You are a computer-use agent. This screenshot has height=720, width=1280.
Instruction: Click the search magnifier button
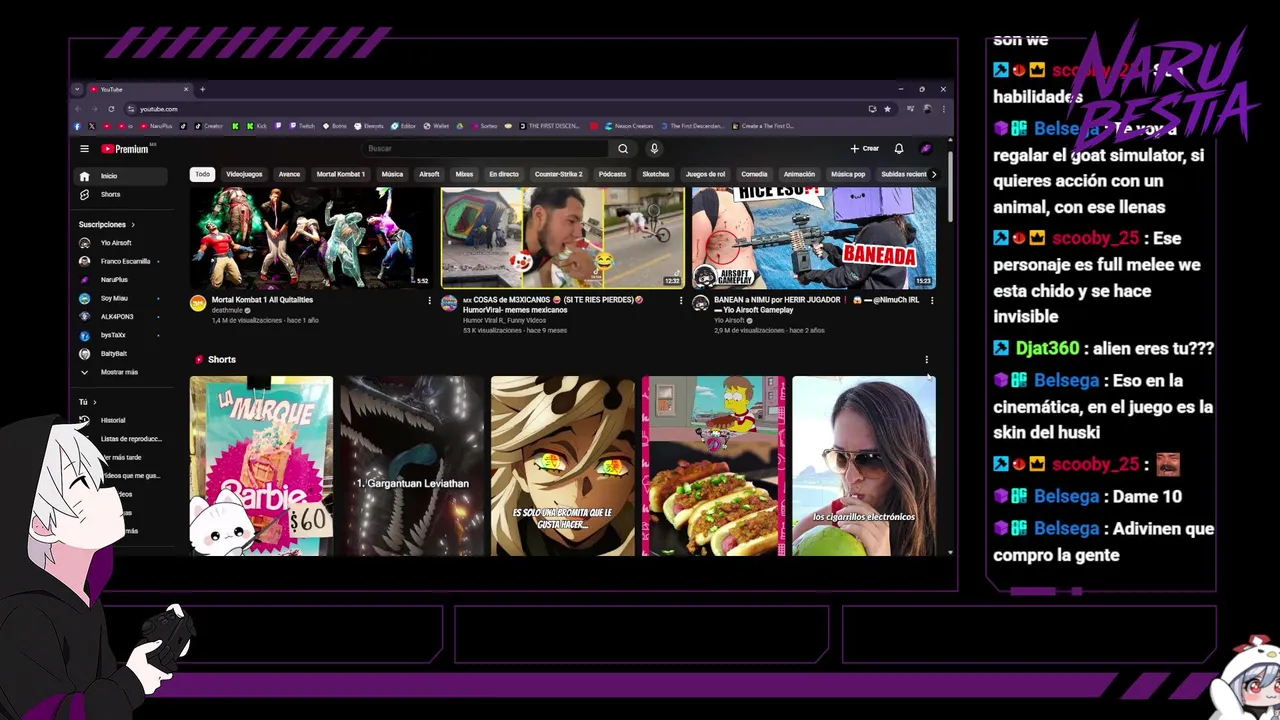[622, 149]
